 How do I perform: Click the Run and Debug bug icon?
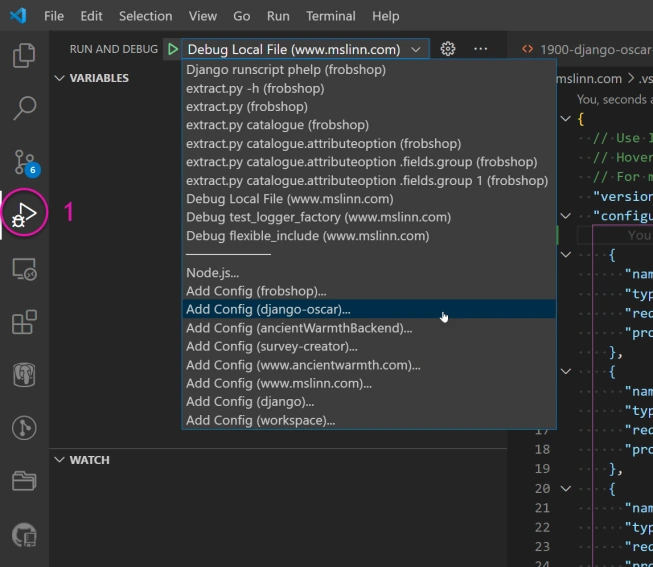(x=24, y=214)
